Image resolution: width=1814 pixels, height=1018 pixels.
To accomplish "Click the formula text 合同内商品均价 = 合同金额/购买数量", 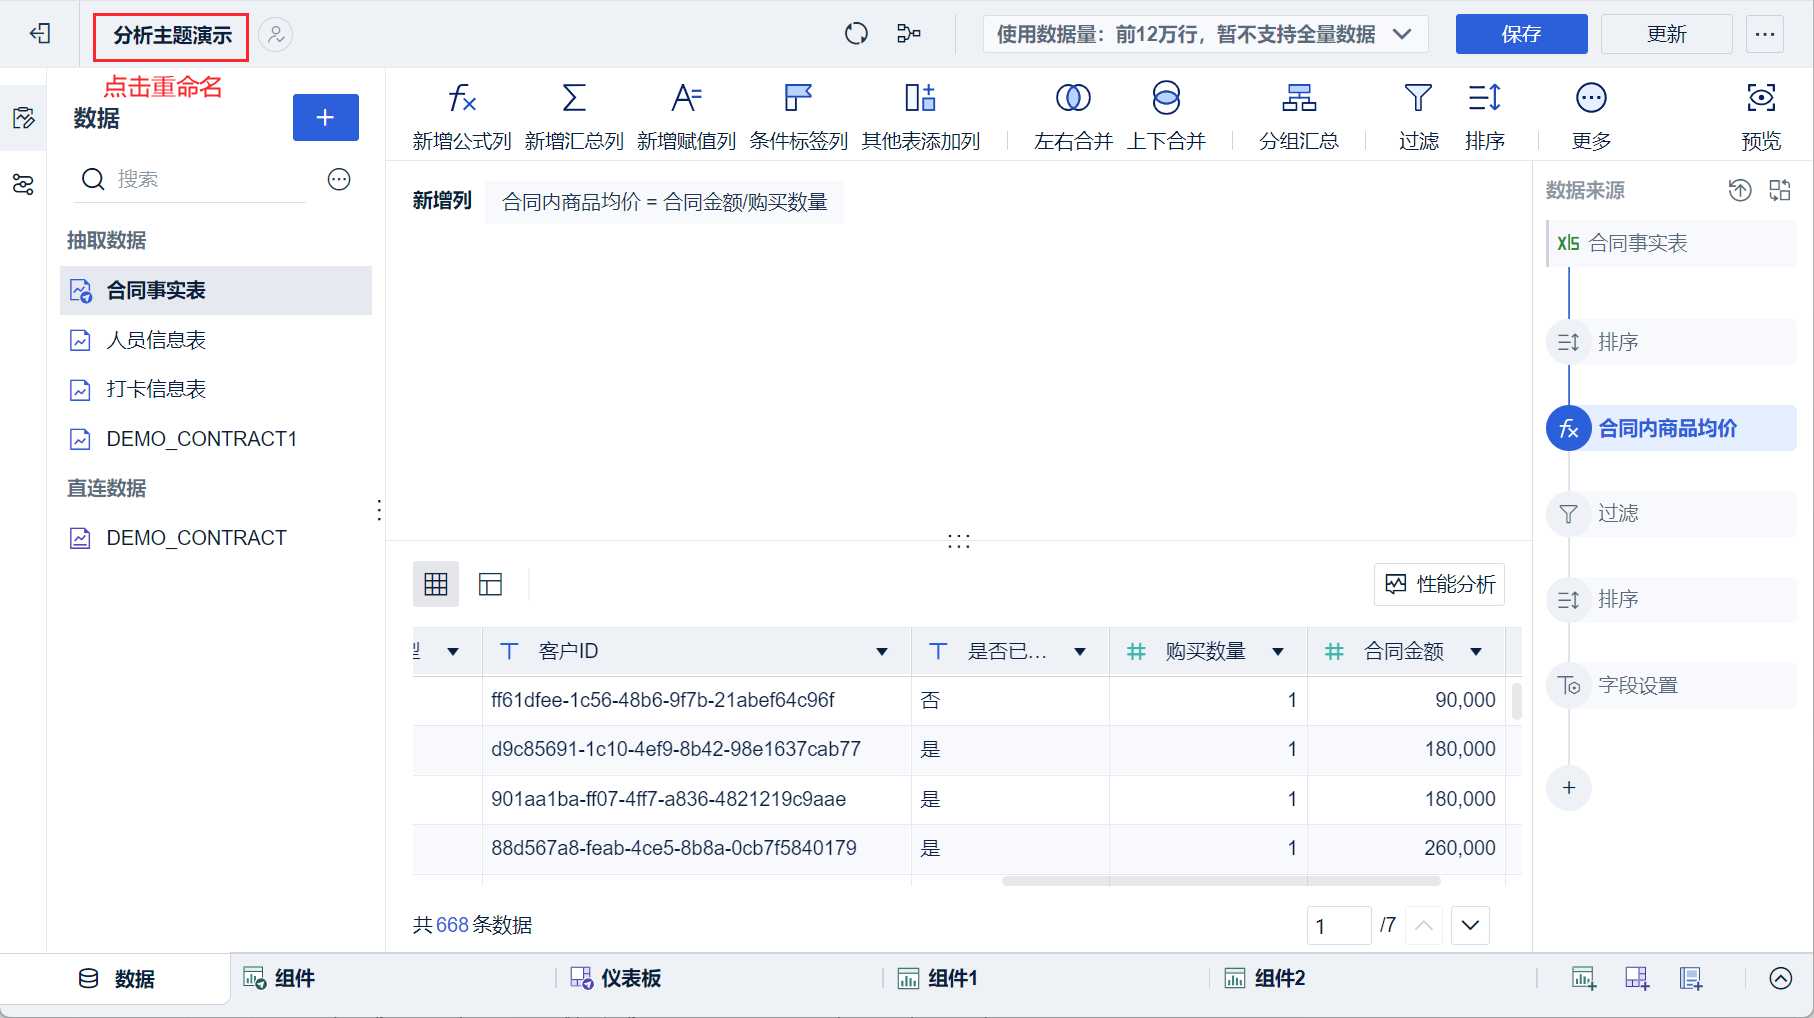I will (665, 202).
